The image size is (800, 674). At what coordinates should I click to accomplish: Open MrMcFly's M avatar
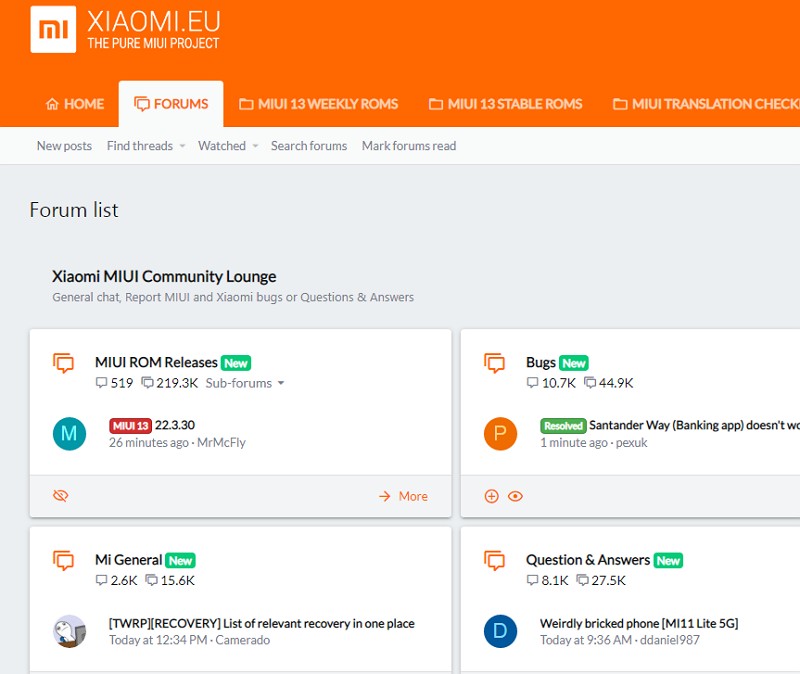[x=69, y=434]
